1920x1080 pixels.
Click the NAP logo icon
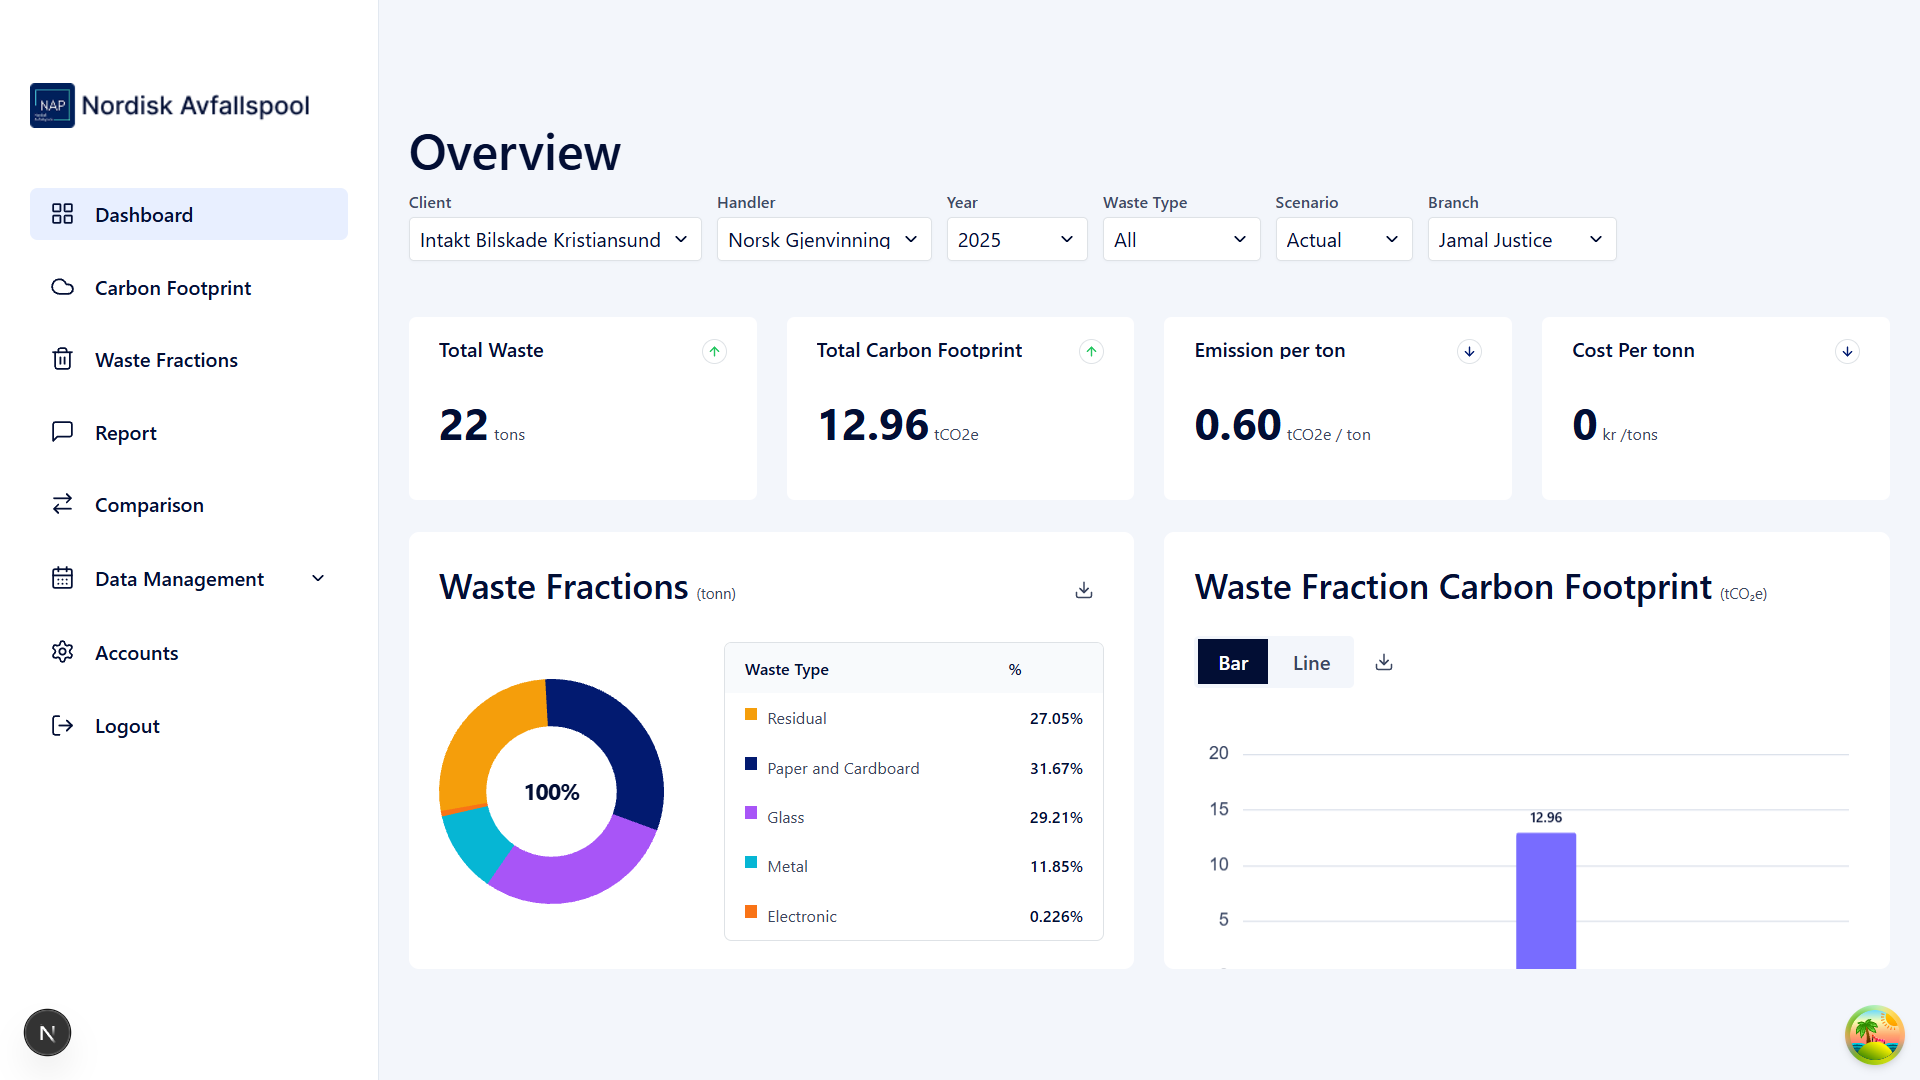point(52,105)
